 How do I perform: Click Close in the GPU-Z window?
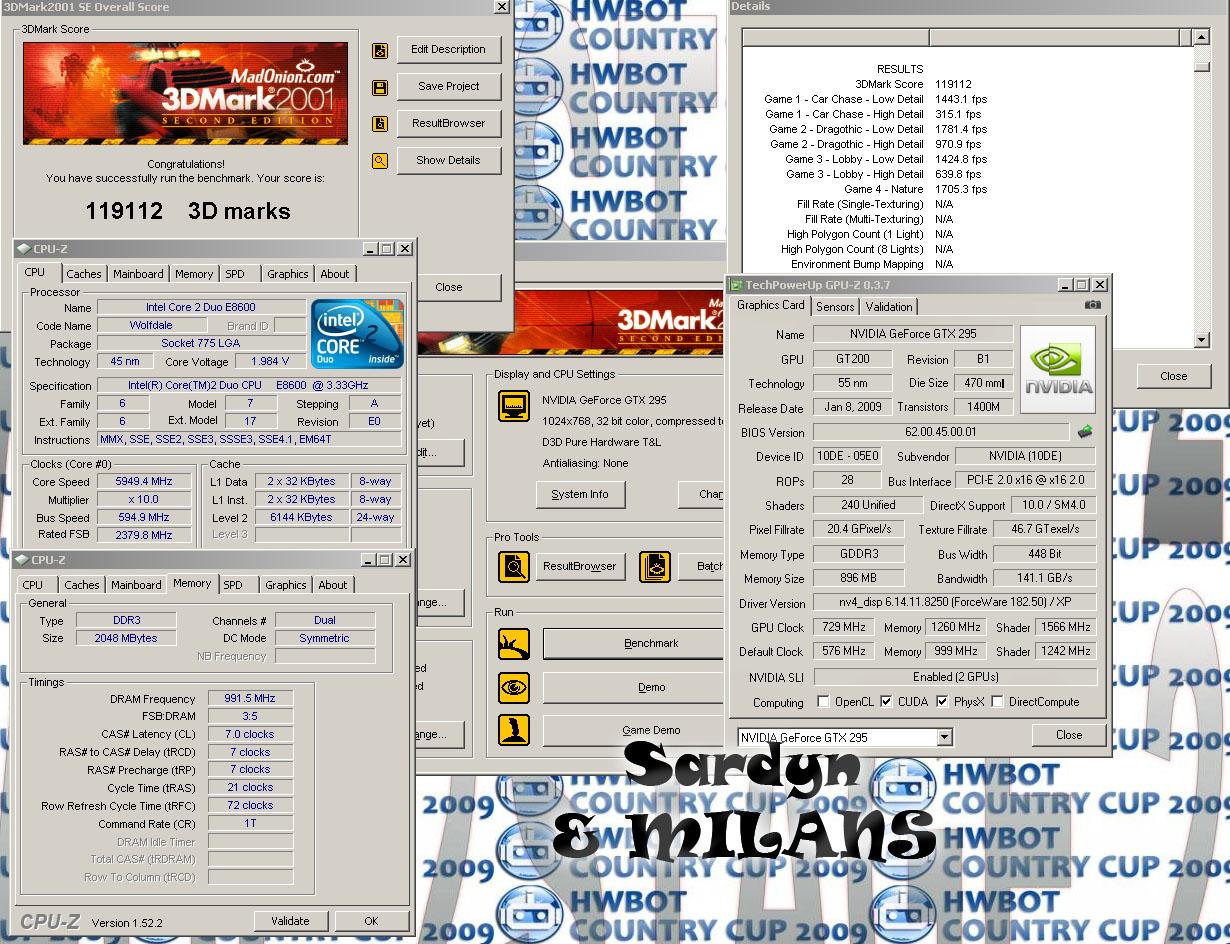pyautogui.click(x=1069, y=735)
